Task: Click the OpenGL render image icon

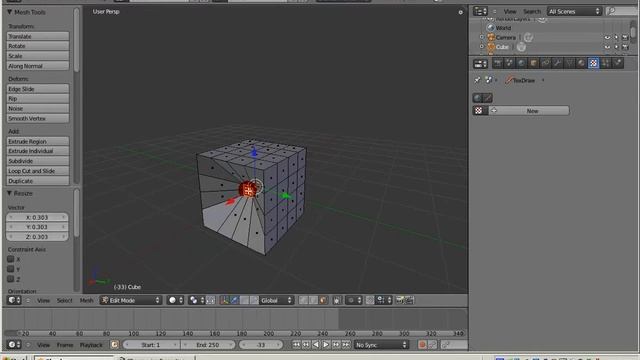Action: pyautogui.click(x=400, y=300)
